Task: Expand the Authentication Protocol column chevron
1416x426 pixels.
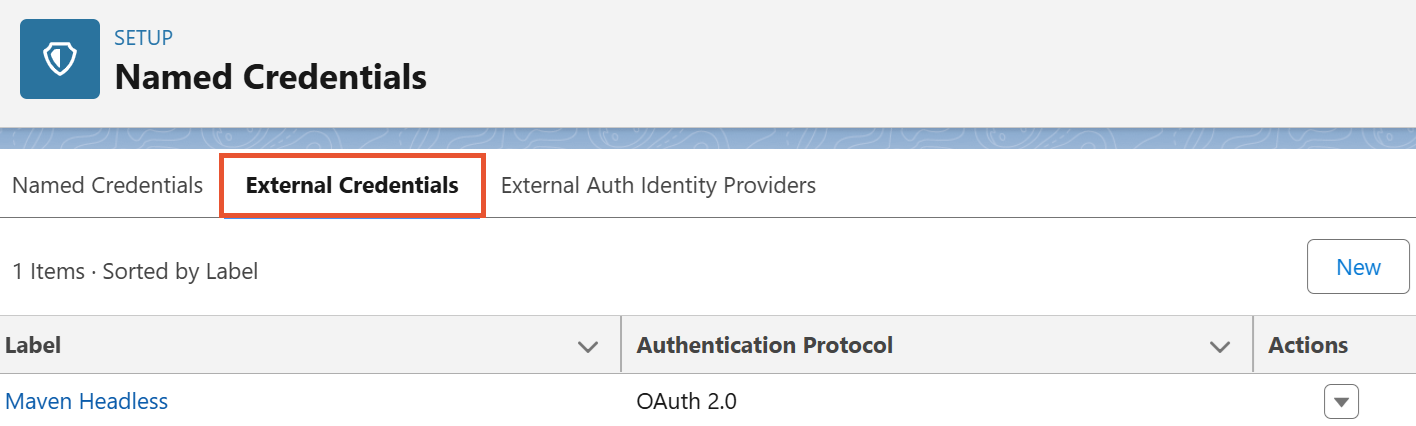Action: click(1220, 347)
